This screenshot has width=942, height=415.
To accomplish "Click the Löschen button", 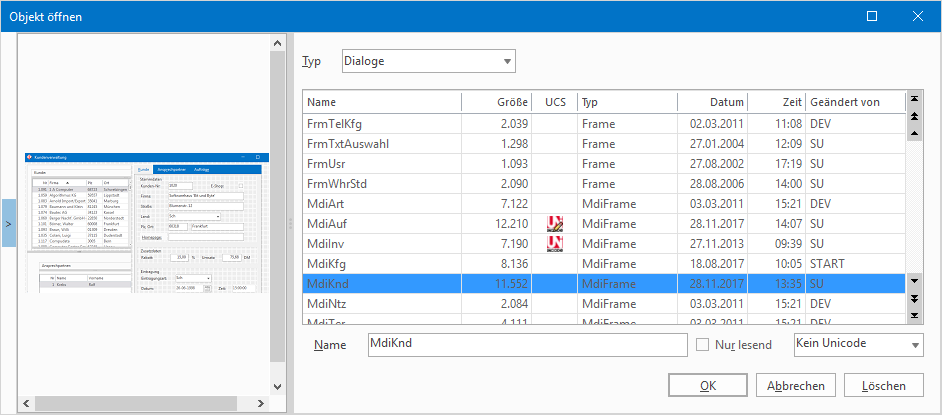I will click(x=883, y=385).
